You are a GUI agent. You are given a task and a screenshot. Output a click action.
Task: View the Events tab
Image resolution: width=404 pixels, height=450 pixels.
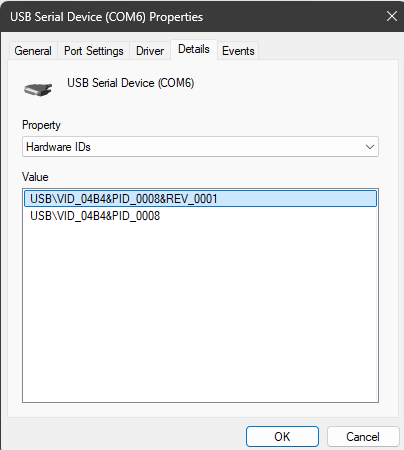238,51
